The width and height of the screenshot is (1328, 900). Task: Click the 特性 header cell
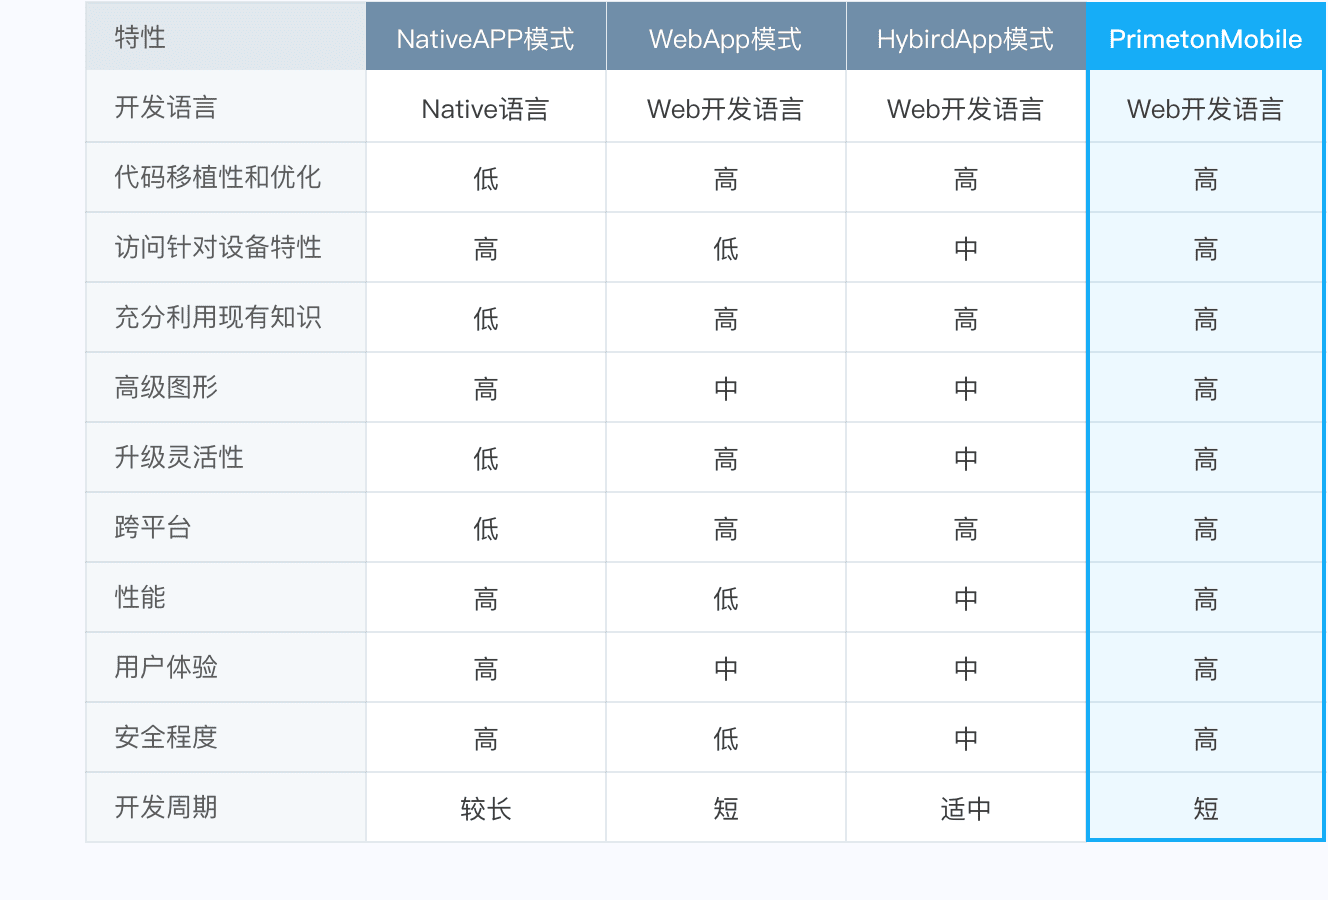pyautogui.click(x=140, y=38)
